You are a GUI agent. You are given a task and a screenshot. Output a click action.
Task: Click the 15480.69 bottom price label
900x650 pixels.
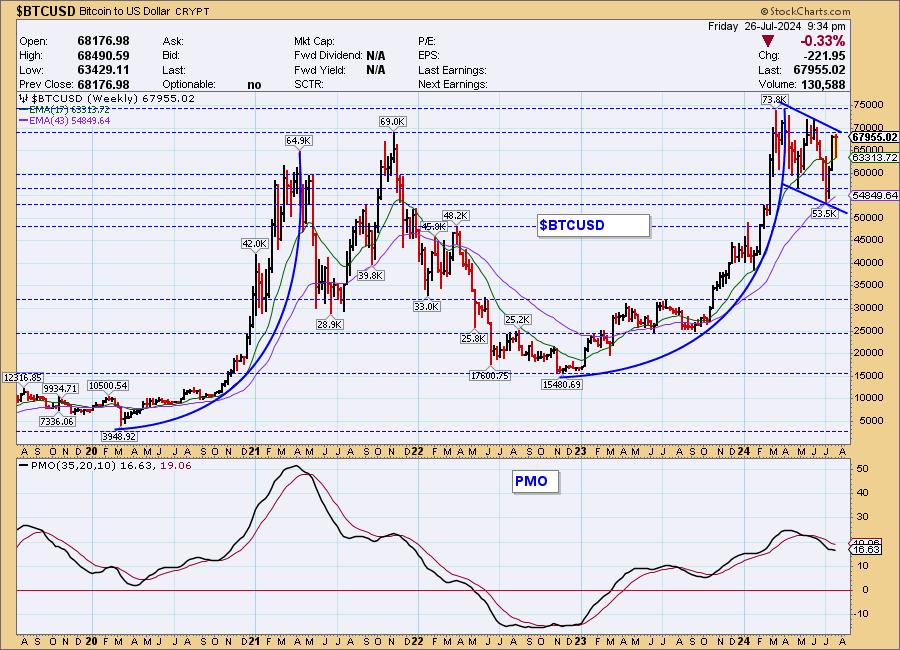click(562, 385)
